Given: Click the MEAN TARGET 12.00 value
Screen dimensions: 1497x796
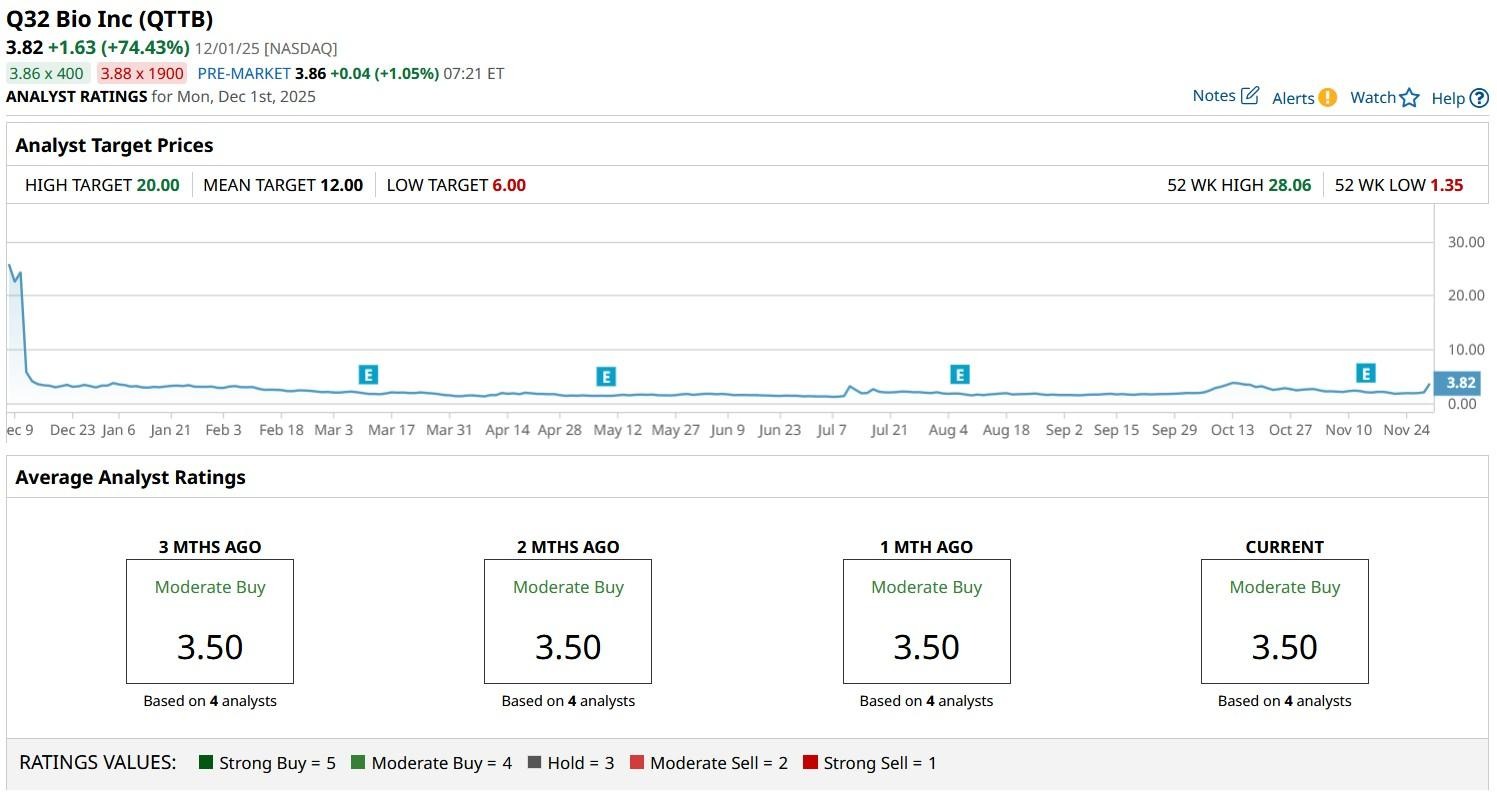Looking at the screenshot, I should [341, 185].
